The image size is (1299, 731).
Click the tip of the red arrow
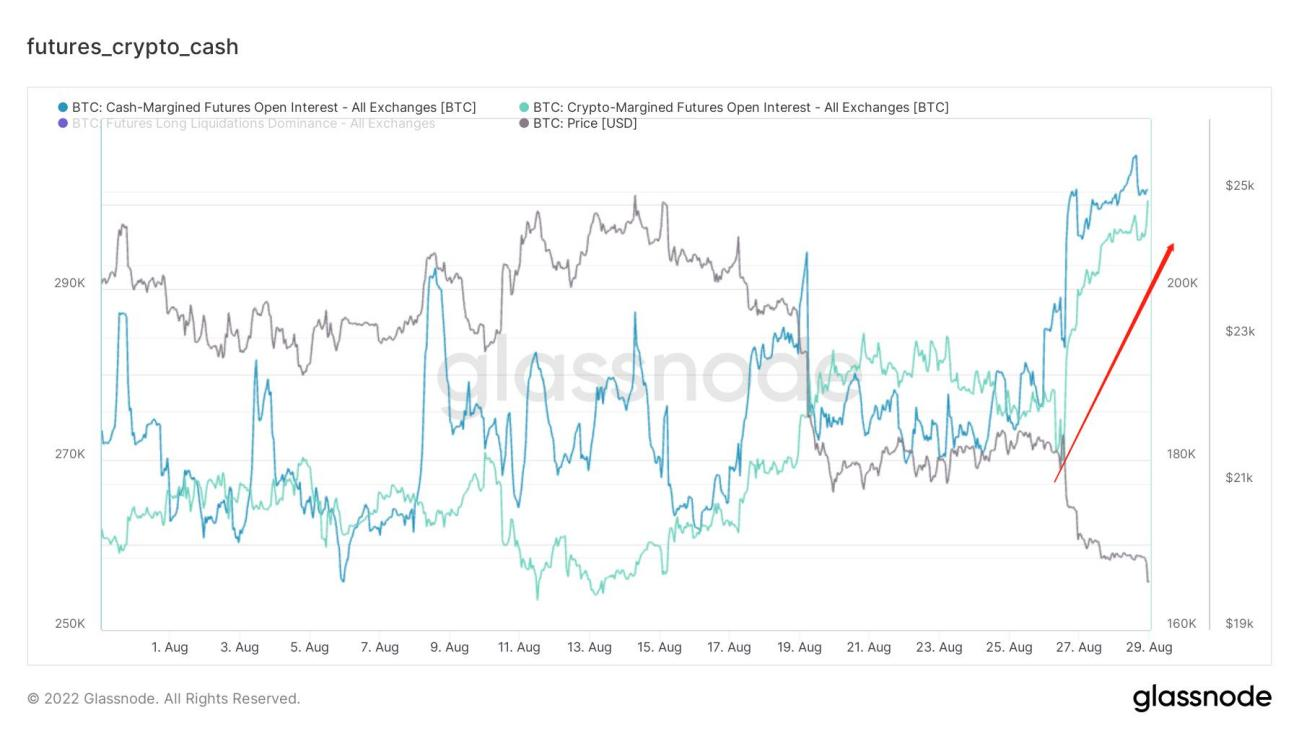pos(1173,244)
